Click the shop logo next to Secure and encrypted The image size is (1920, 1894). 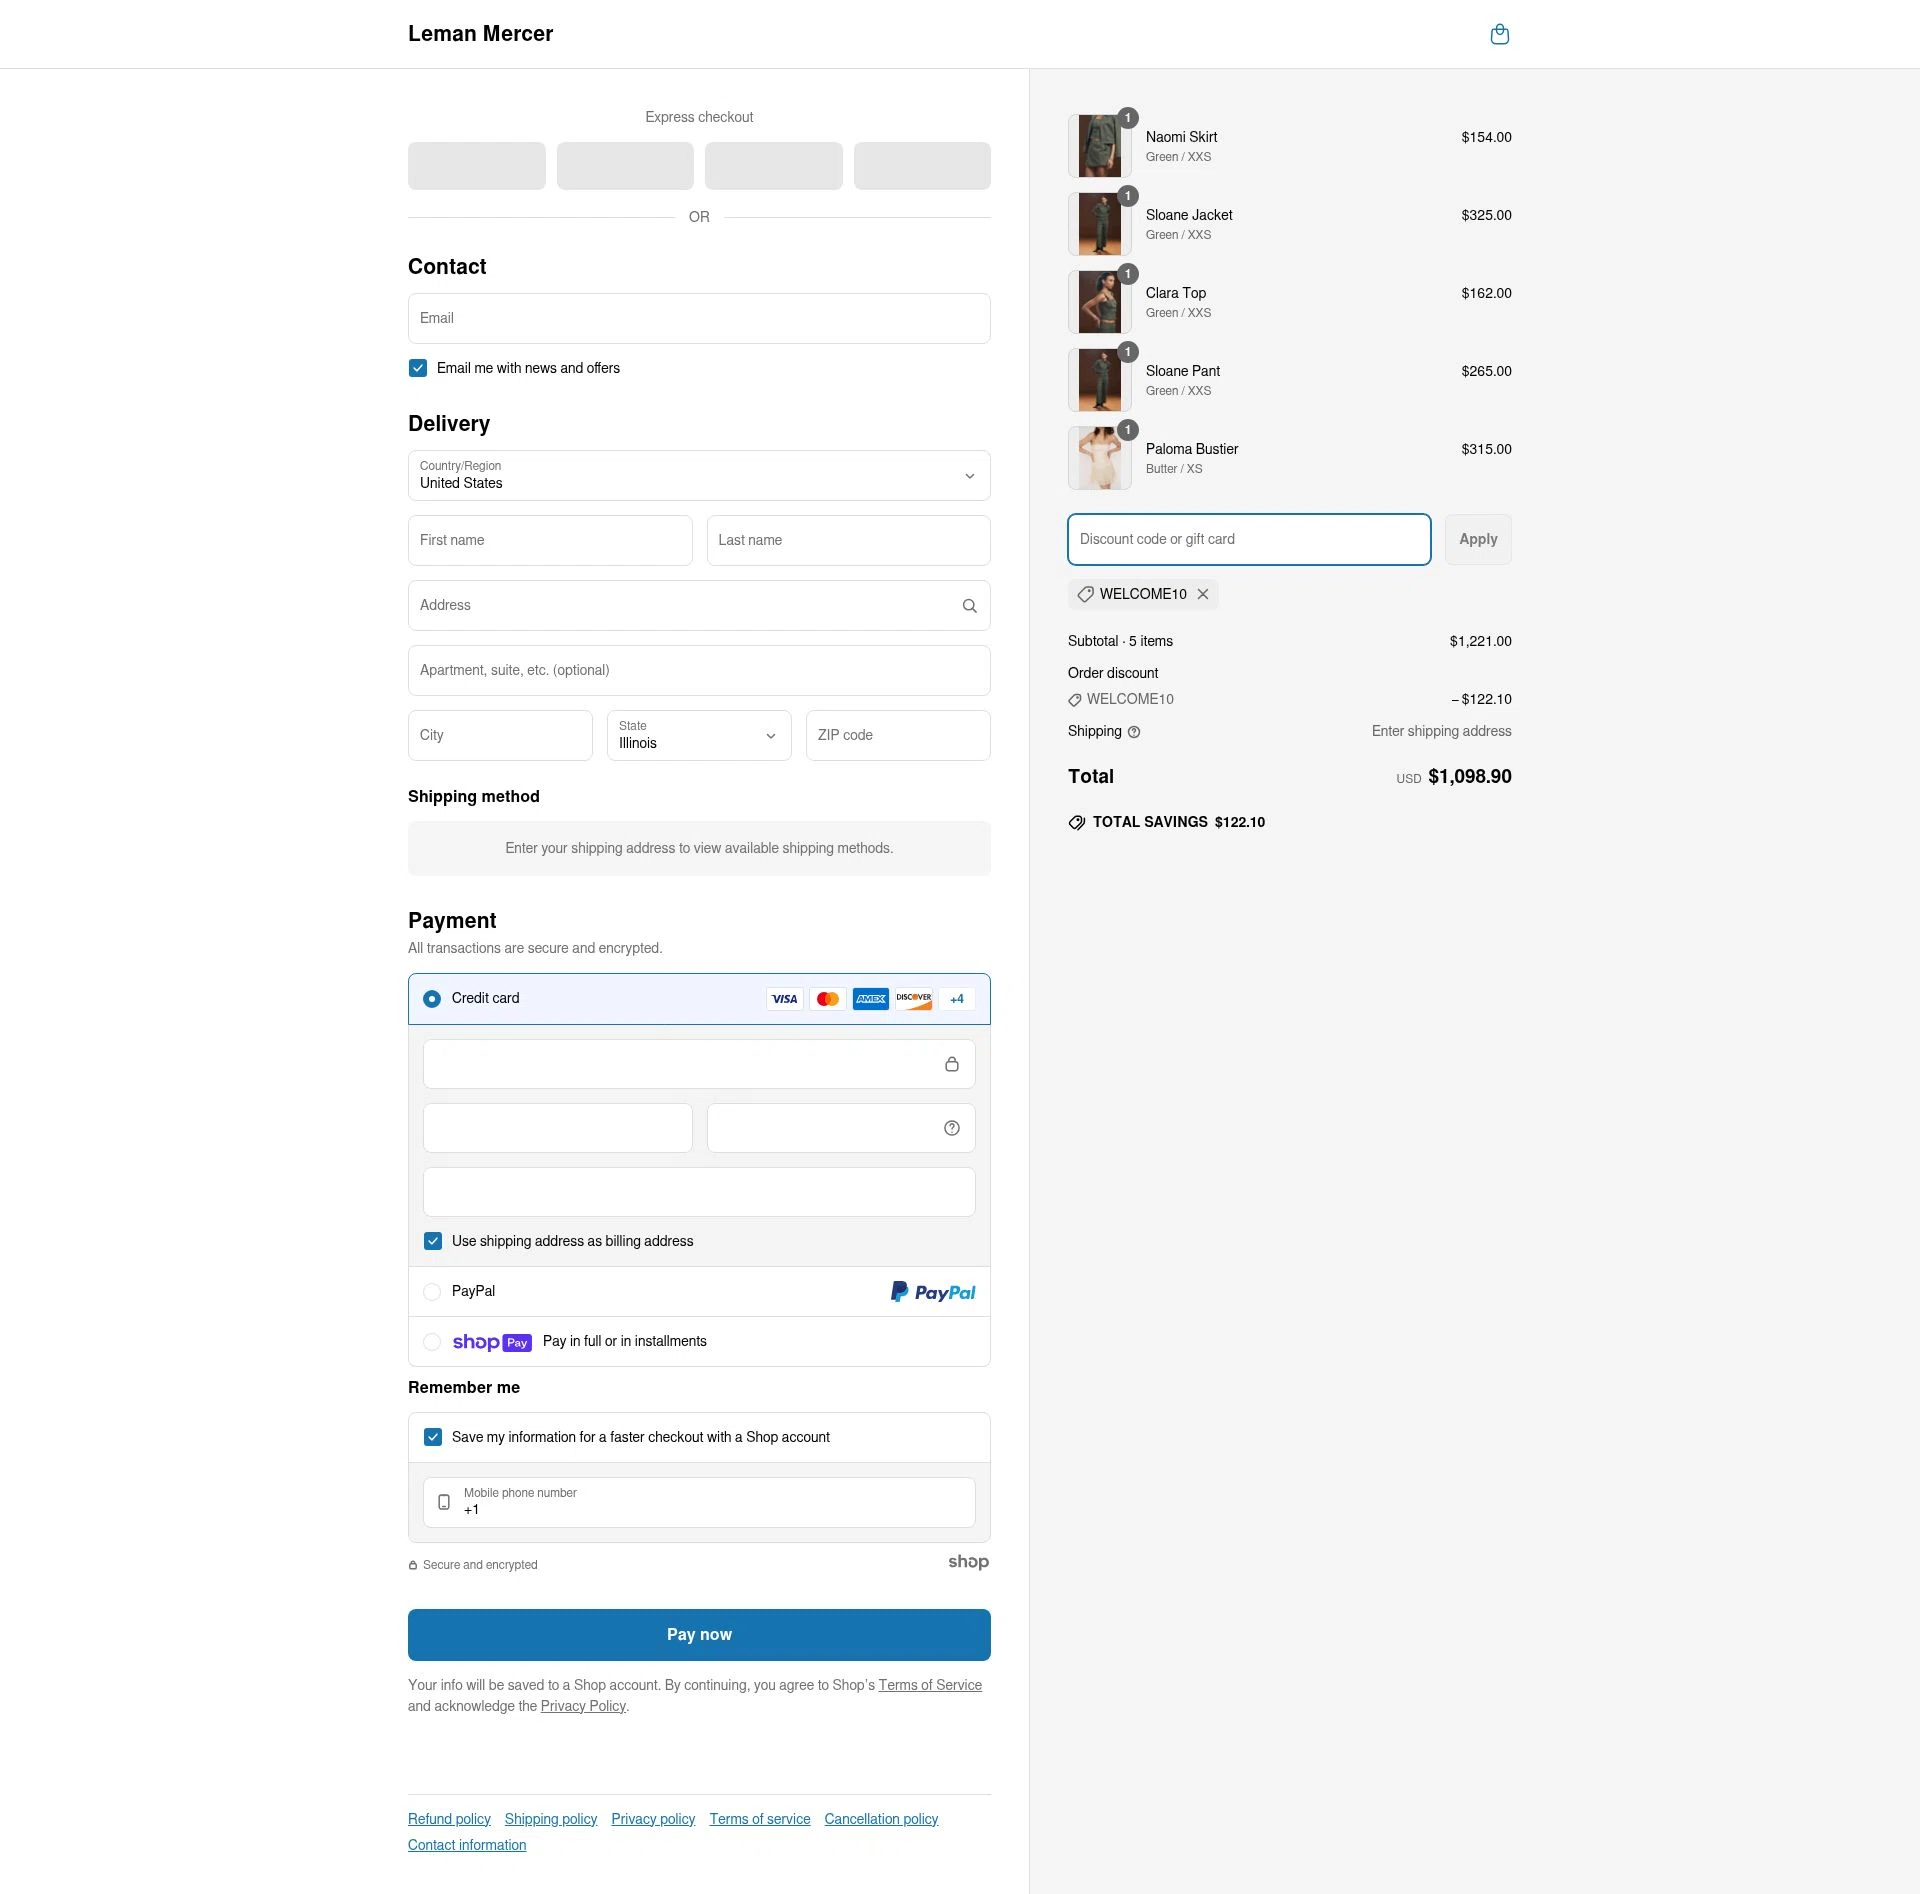(x=967, y=1562)
